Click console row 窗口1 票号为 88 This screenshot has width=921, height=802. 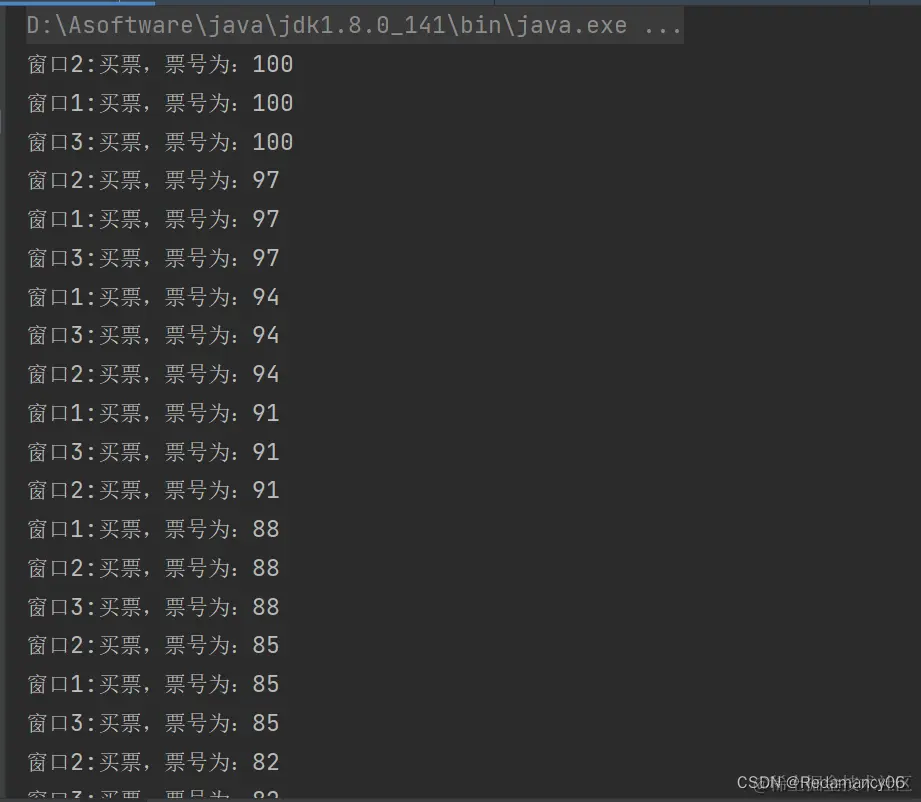tap(153, 529)
